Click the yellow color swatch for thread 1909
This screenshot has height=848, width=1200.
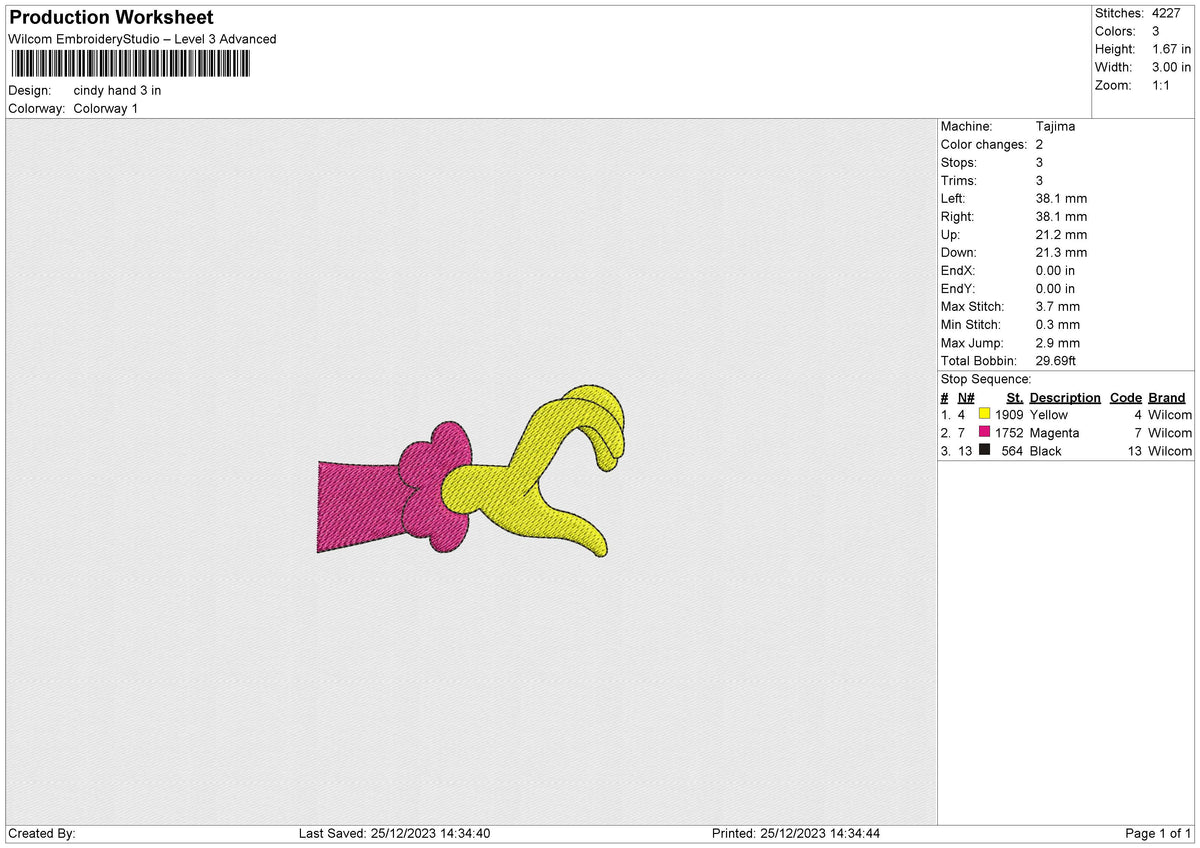click(x=985, y=414)
